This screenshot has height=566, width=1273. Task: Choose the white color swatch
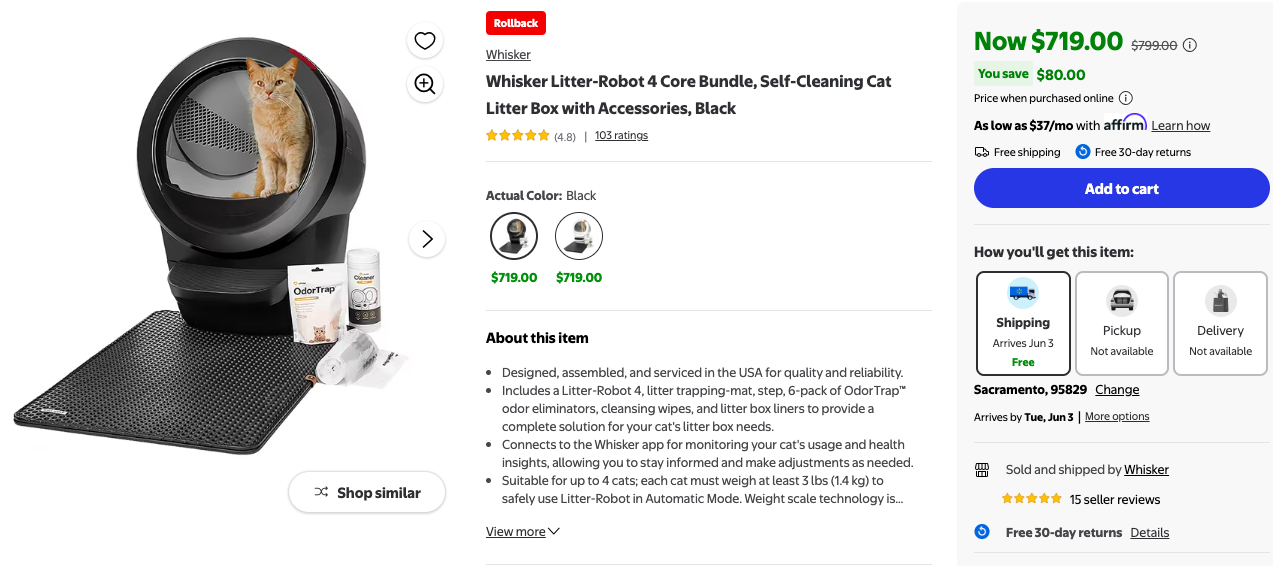pos(579,237)
